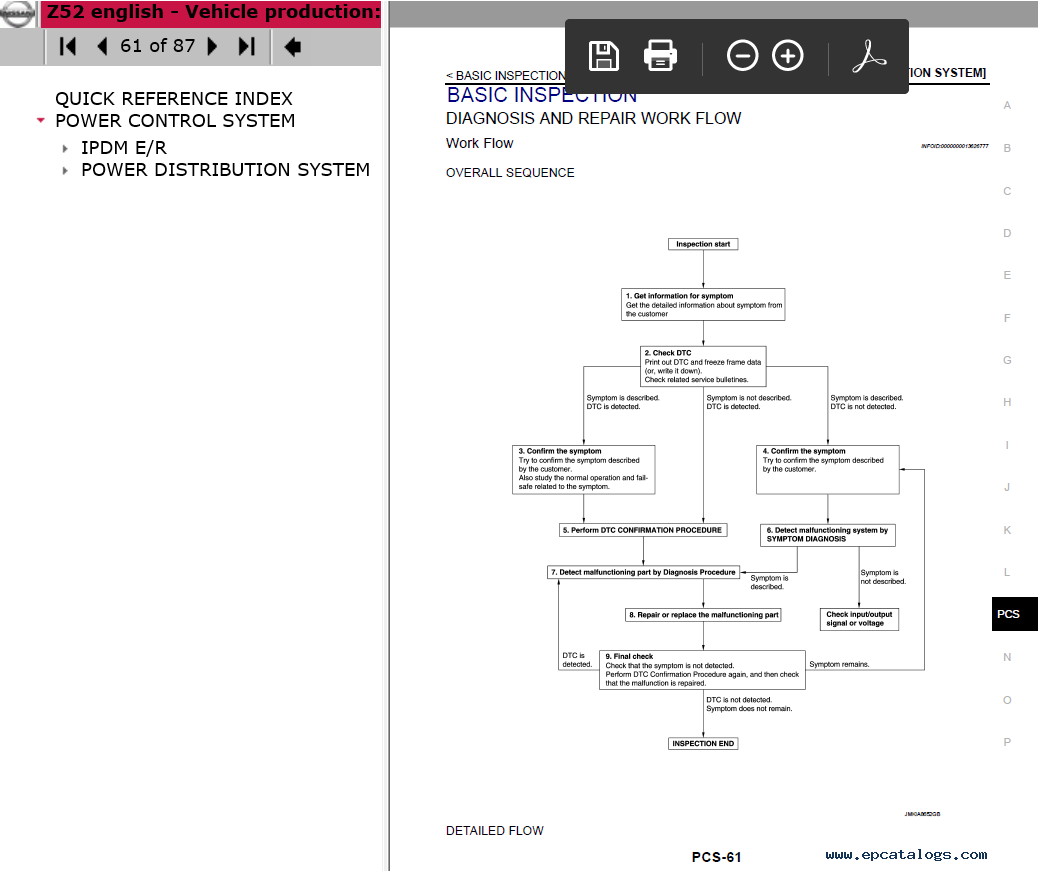Select index tab letter C
The image size is (1038, 871).
point(1007,191)
